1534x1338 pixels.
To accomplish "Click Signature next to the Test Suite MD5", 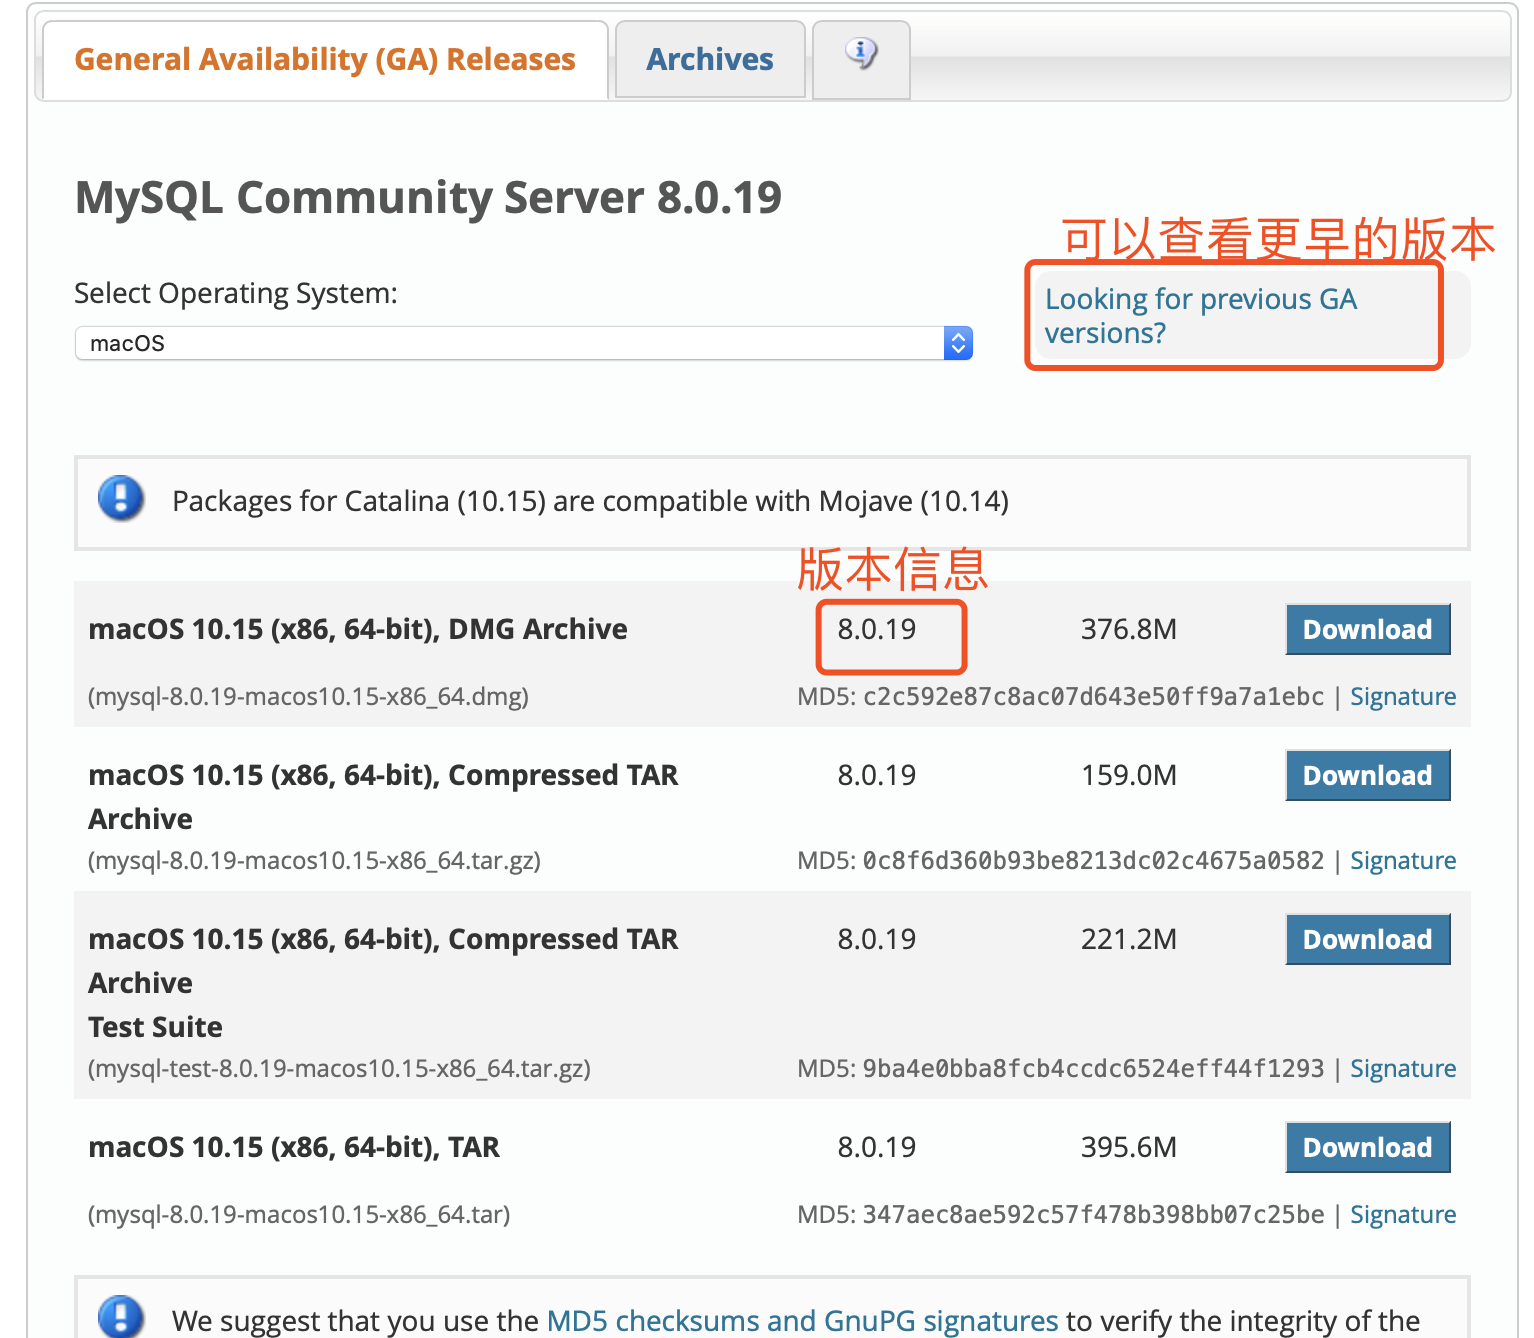I will [x=1402, y=1068].
